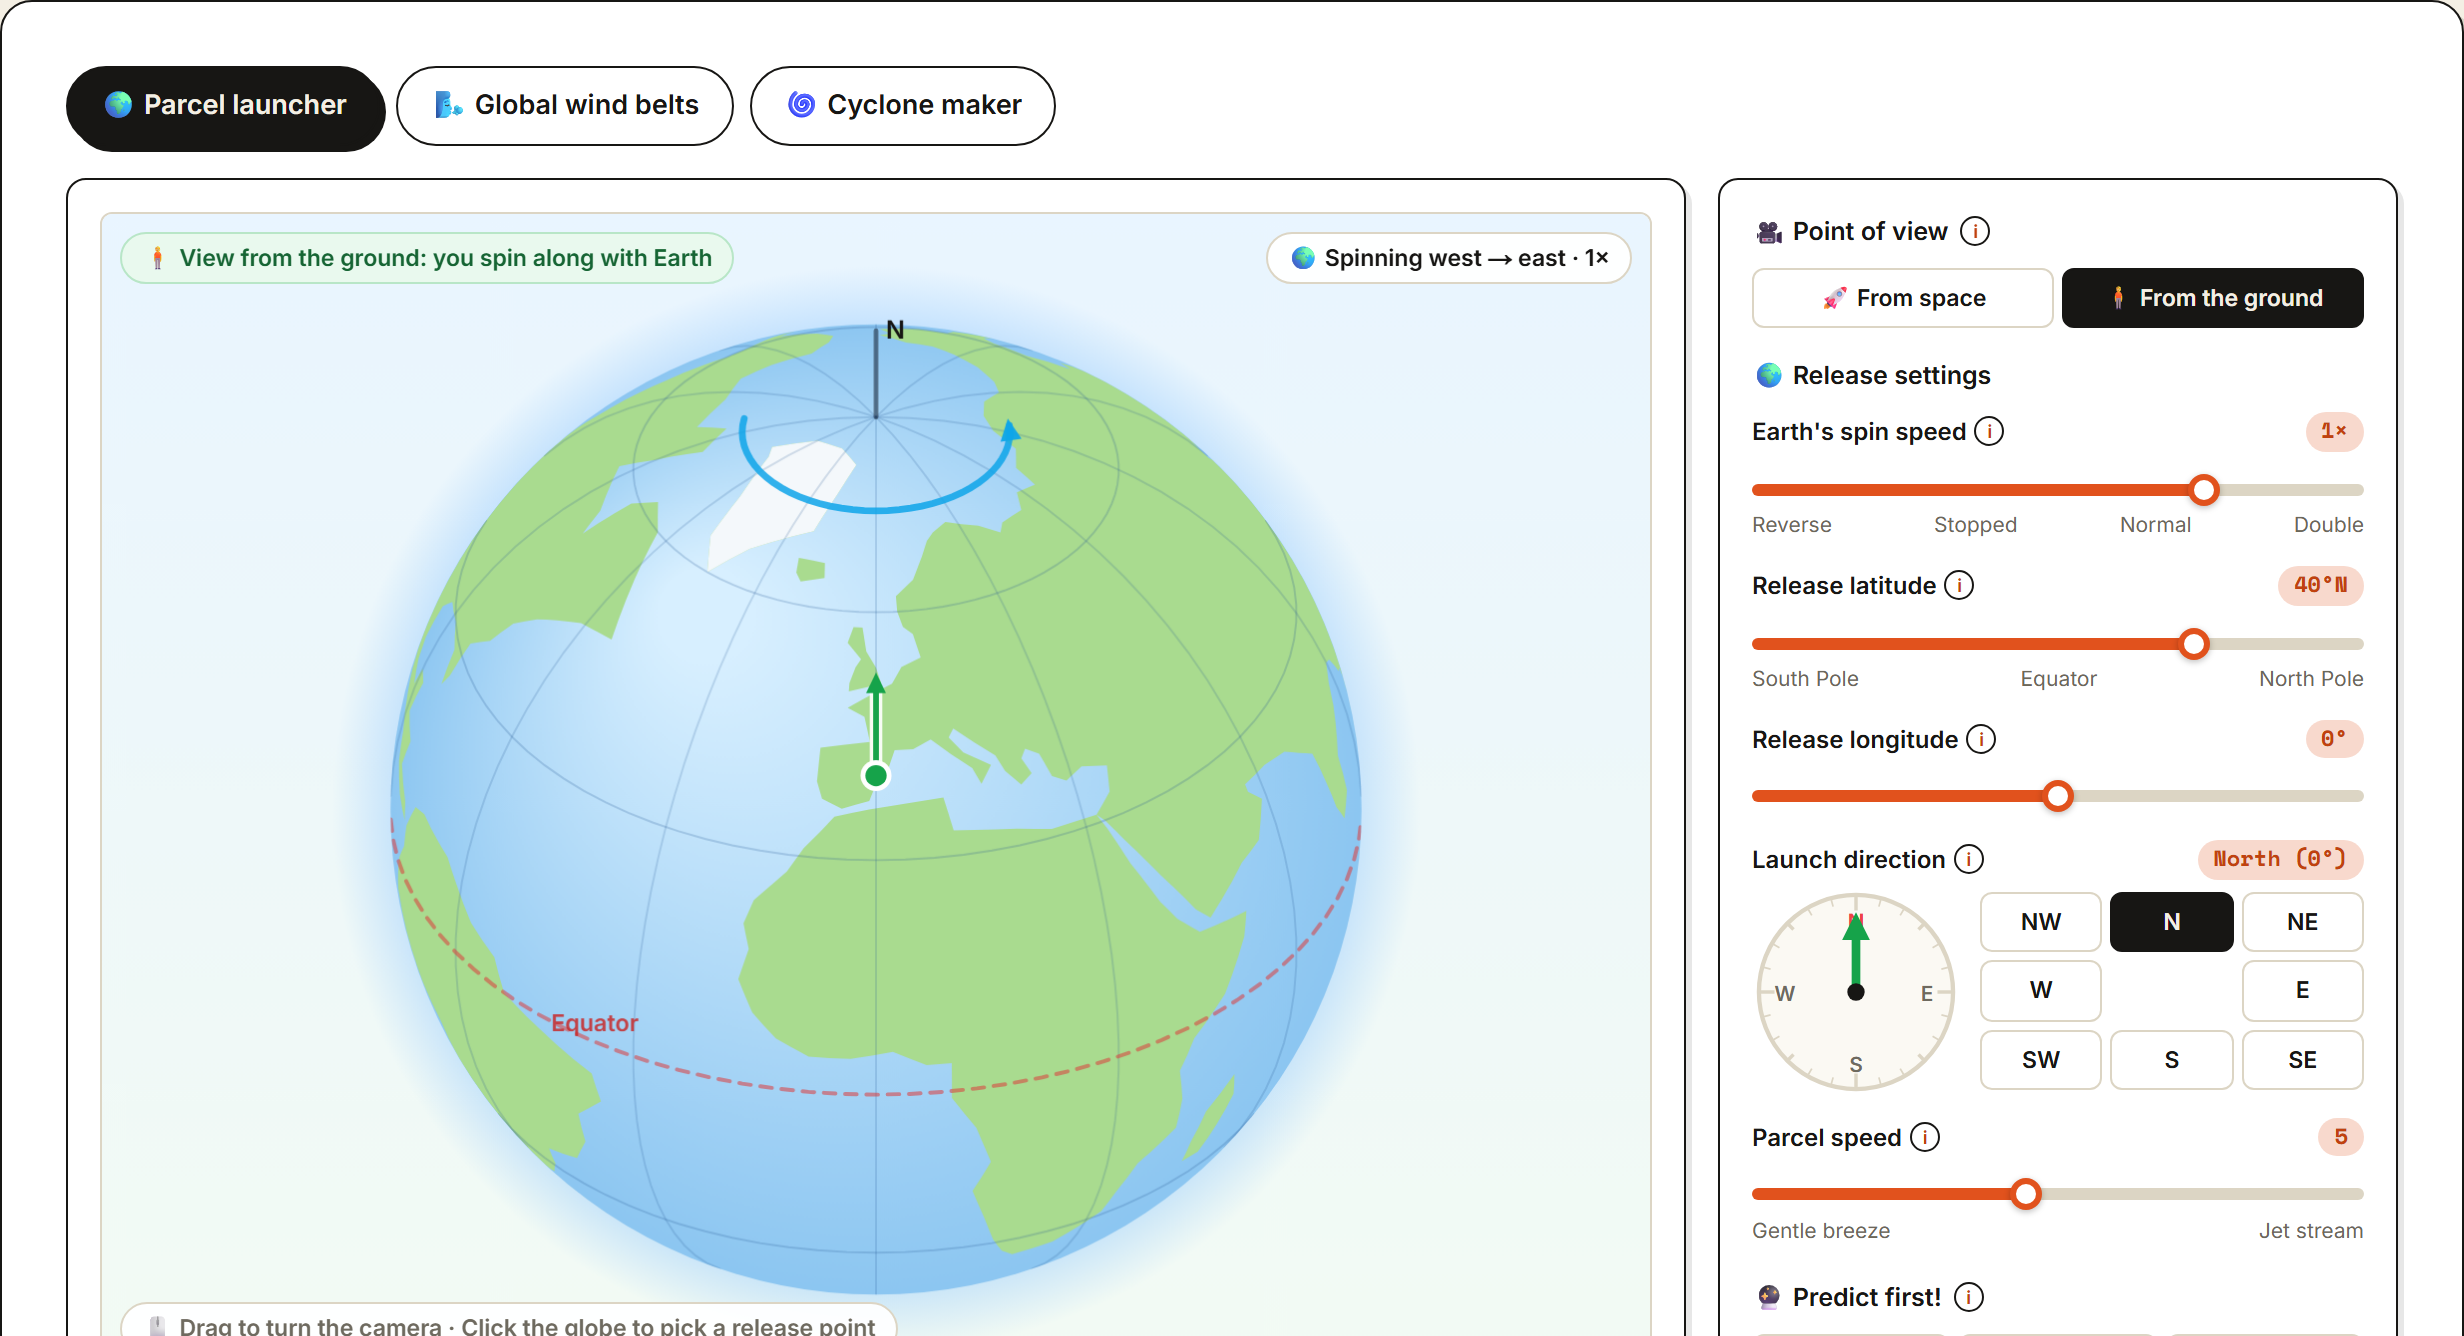Click the Release latitude slider handle

pyautogui.click(x=2194, y=644)
